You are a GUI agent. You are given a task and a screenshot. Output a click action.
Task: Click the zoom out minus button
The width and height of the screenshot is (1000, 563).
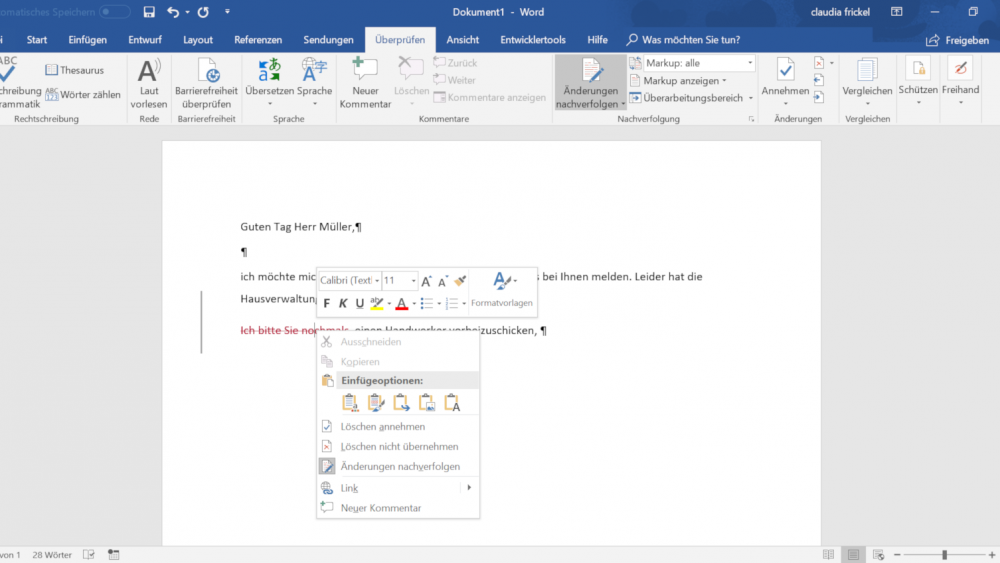click(897, 555)
